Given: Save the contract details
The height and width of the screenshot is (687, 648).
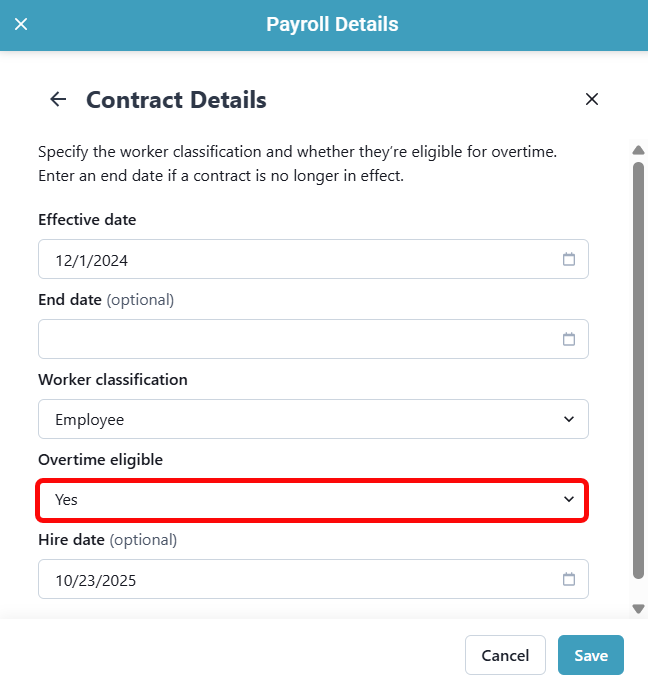Looking at the screenshot, I should 590,655.
